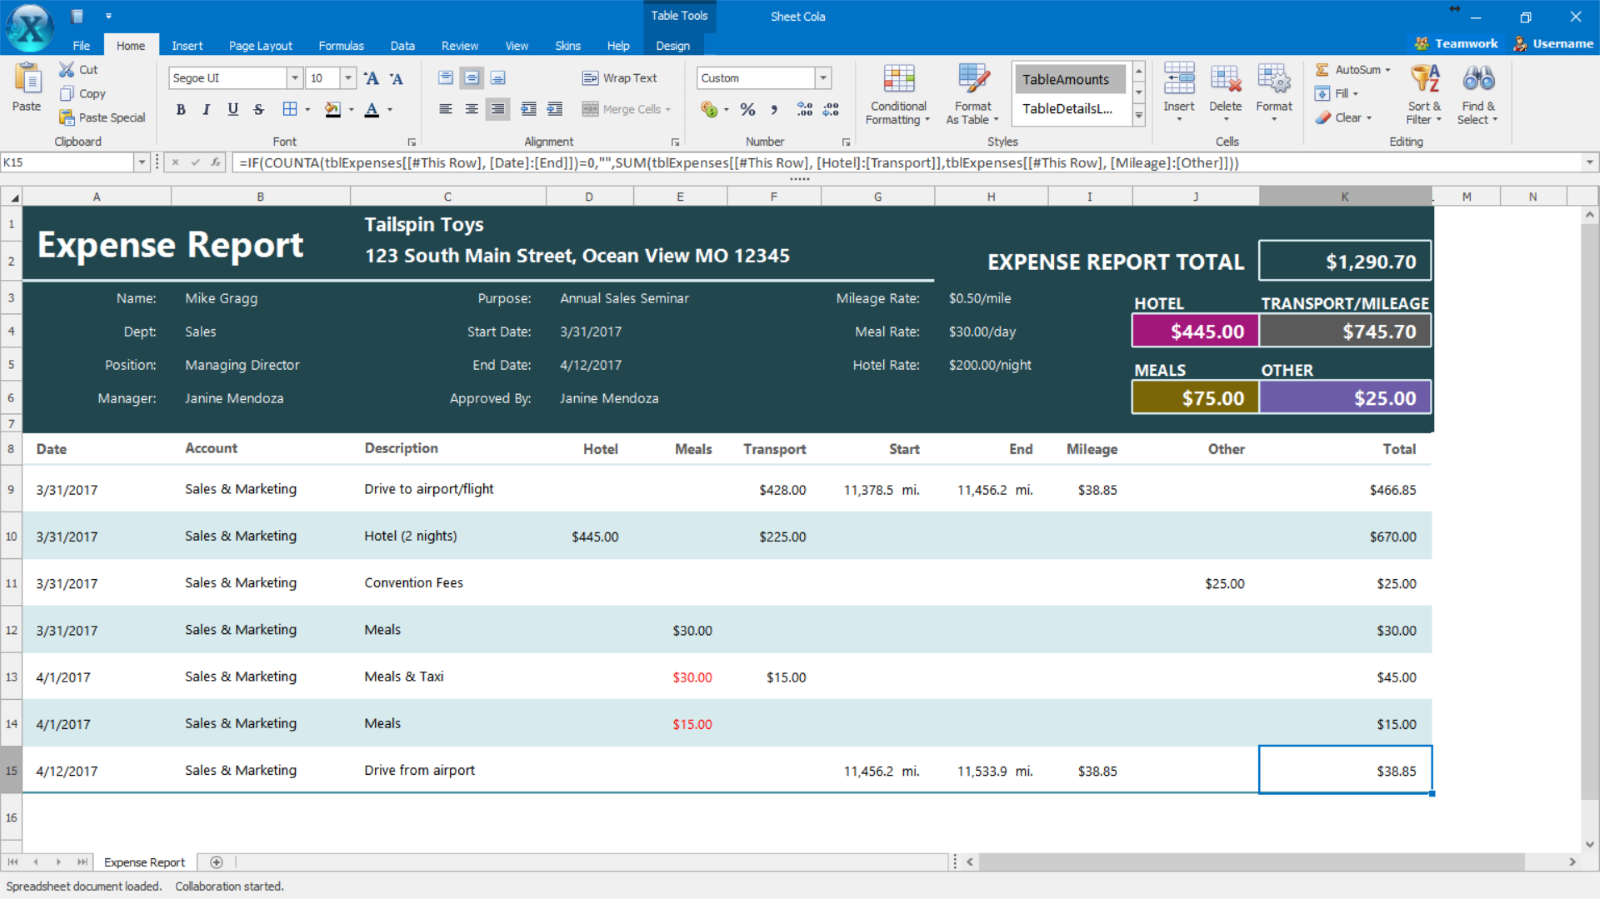Open Sort & Filter menu
This screenshot has height=900, width=1600.
pos(1425,94)
